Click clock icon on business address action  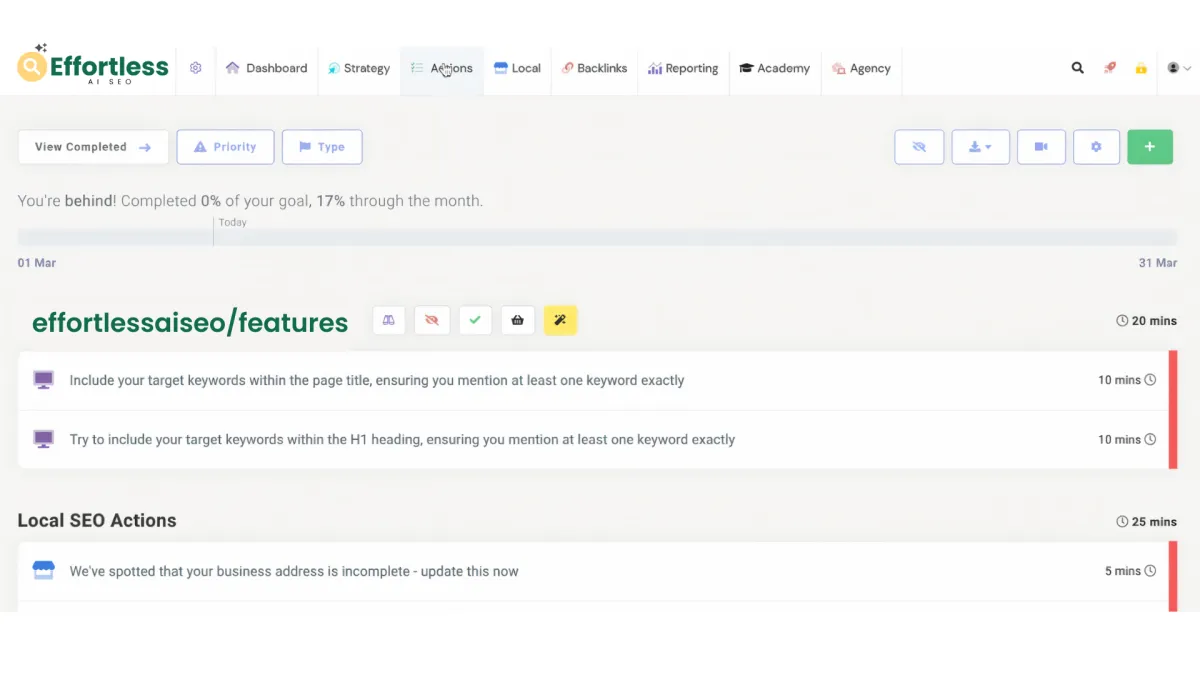[1150, 571]
